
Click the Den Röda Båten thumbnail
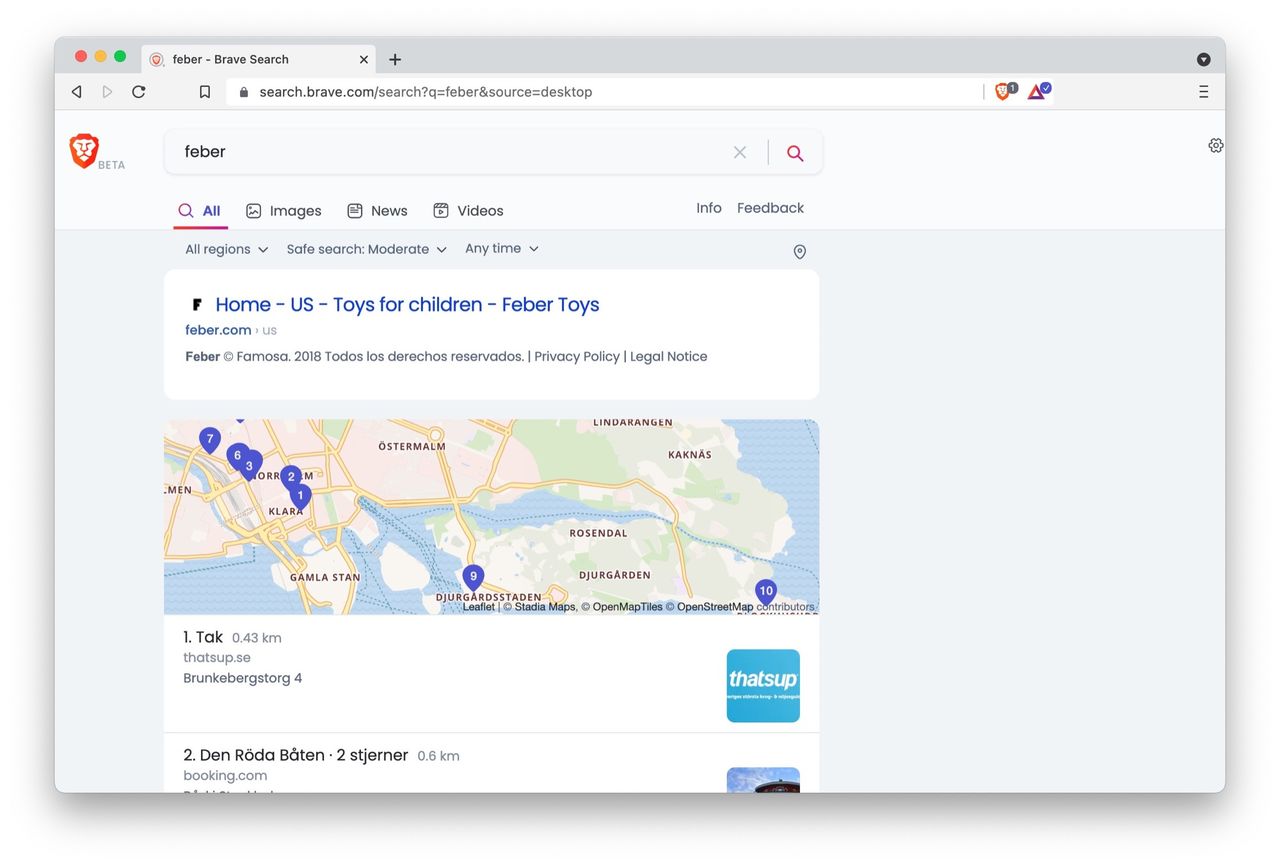(x=763, y=780)
